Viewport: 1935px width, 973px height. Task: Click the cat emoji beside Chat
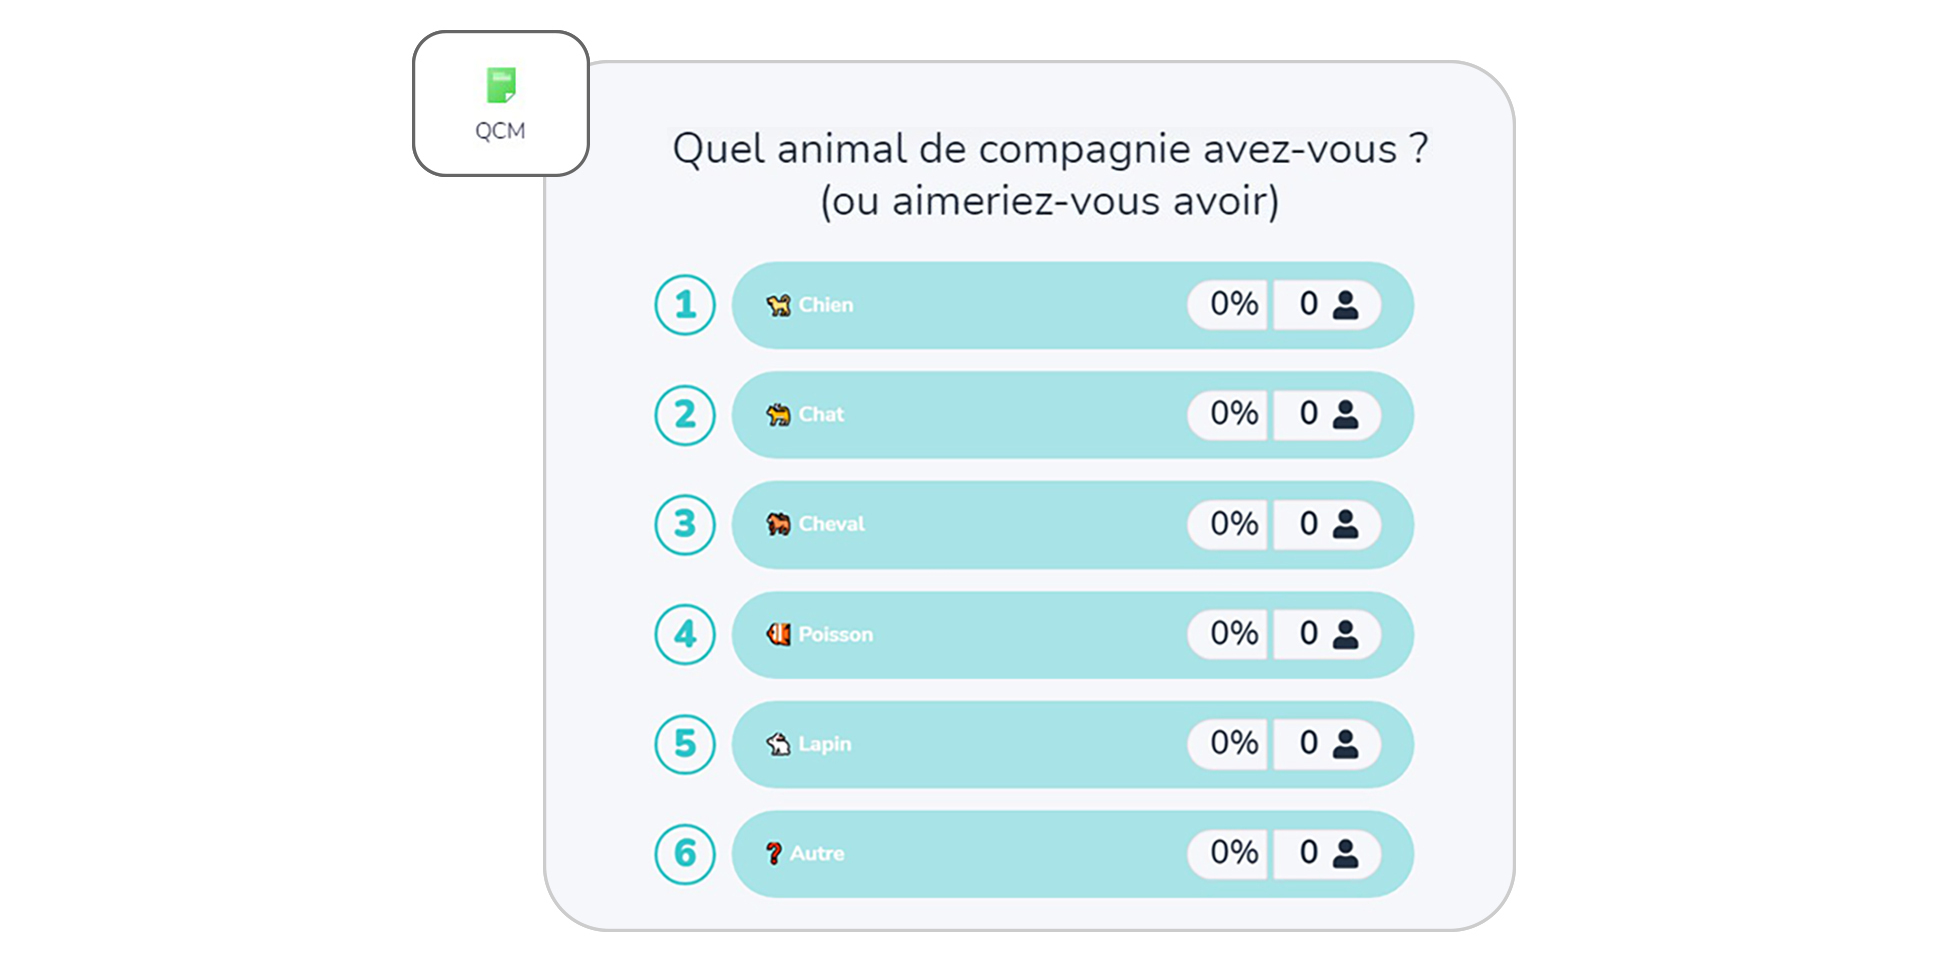point(778,415)
